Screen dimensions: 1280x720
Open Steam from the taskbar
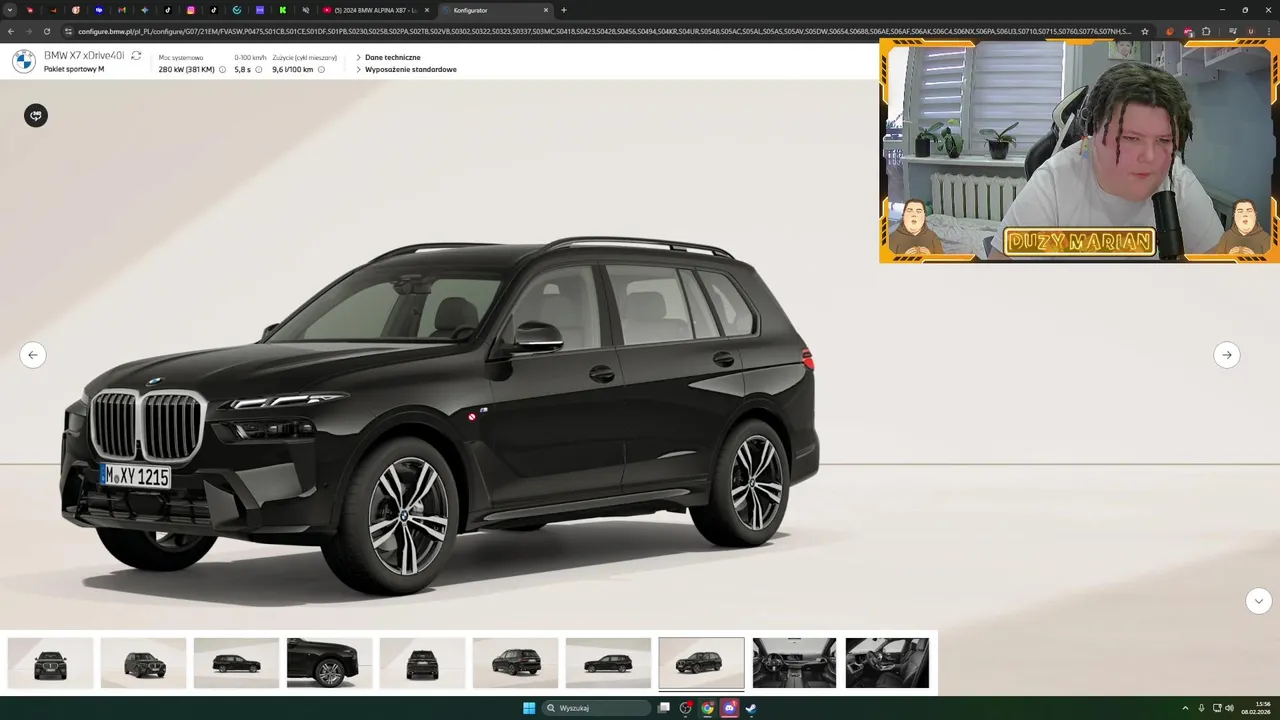751,708
